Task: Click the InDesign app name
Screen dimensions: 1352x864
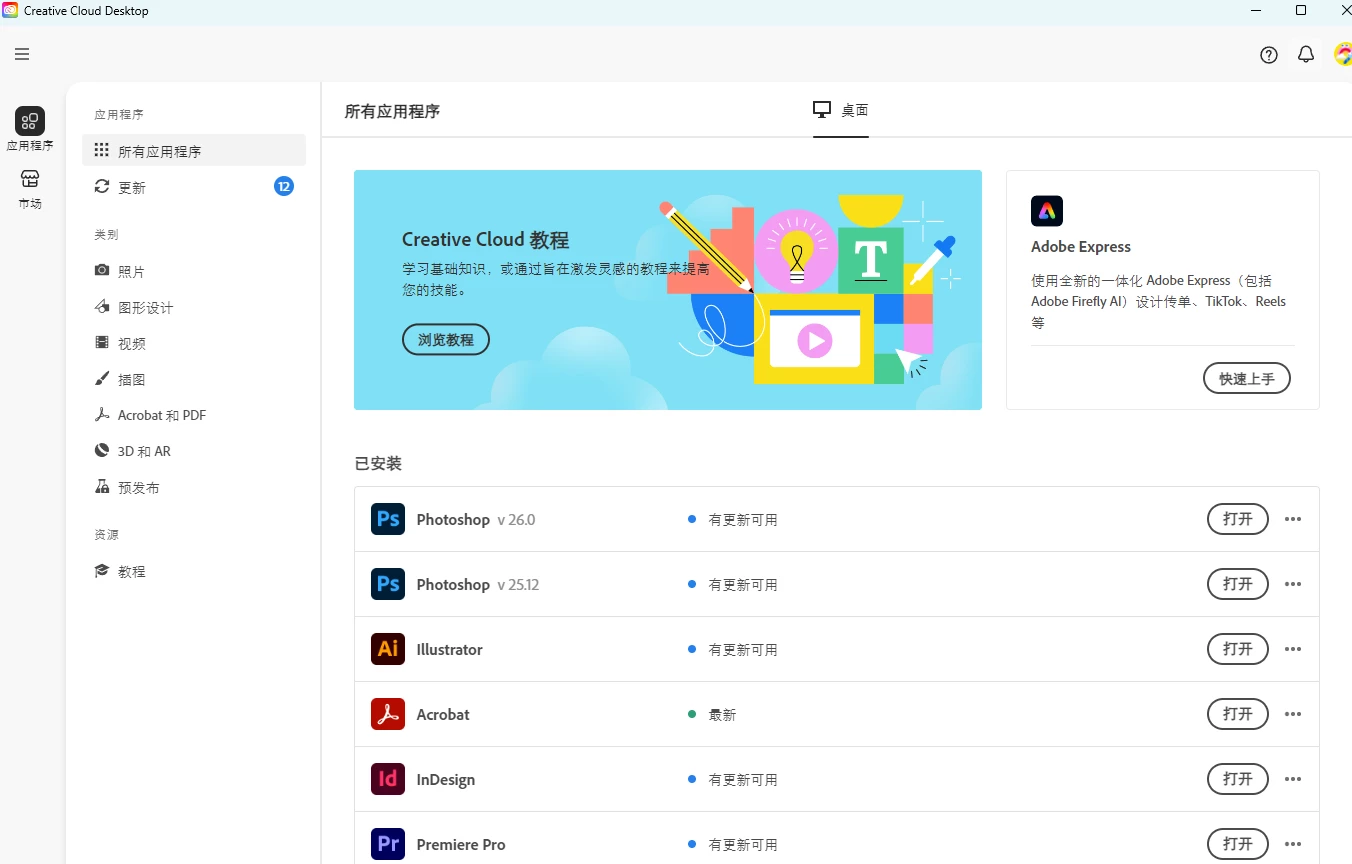Action: 446,779
